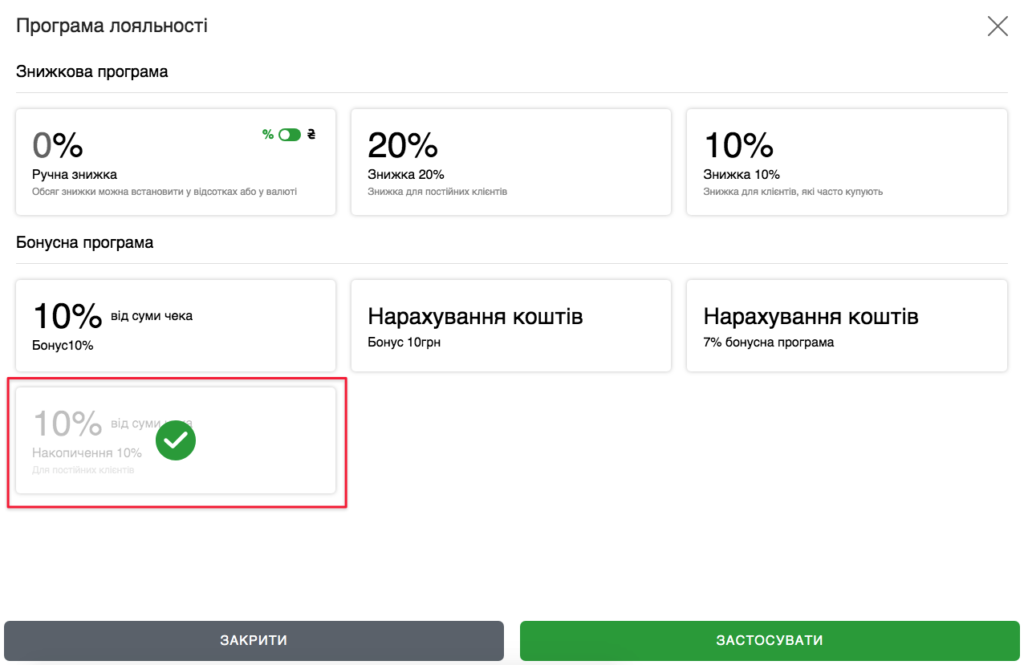Viewport: 1024px width, 665px height.
Task: Deselect the faded Накопичення 10% card title
Action: coord(87,453)
